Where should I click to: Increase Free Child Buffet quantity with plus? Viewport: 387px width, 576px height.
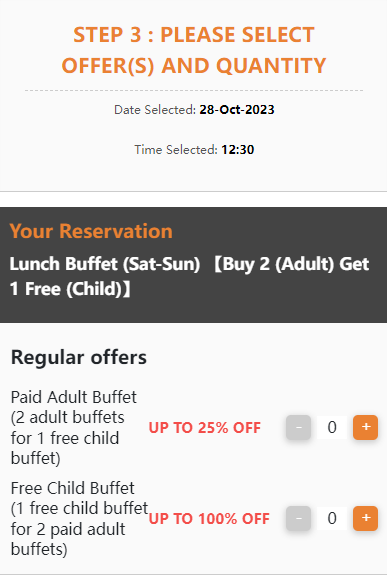(x=365, y=518)
